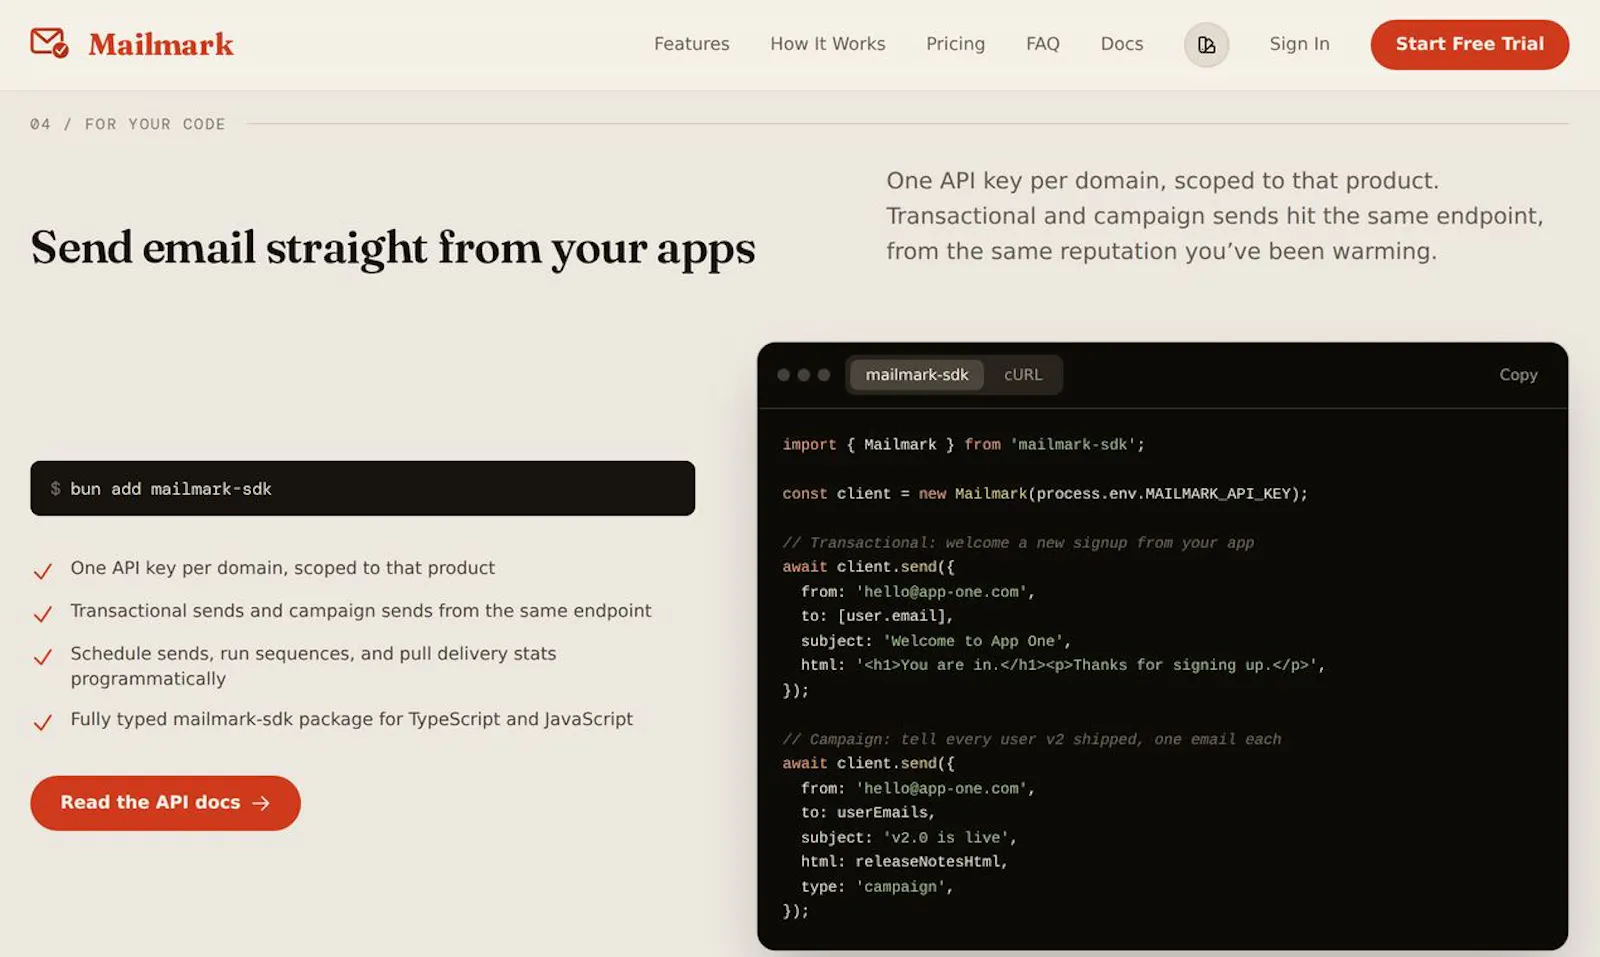Click the Mailmark brand name text
This screenshot has width=1600, height=957.
pyautogui.click(x=161, y=44)
